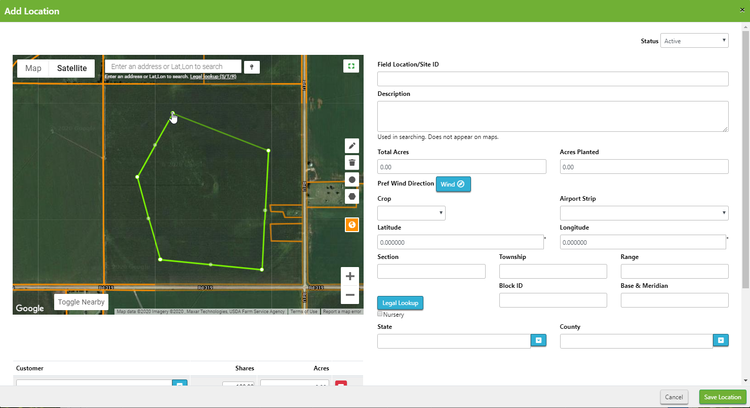Zoom in on the map
750x408 pixels.
(350, 276)
